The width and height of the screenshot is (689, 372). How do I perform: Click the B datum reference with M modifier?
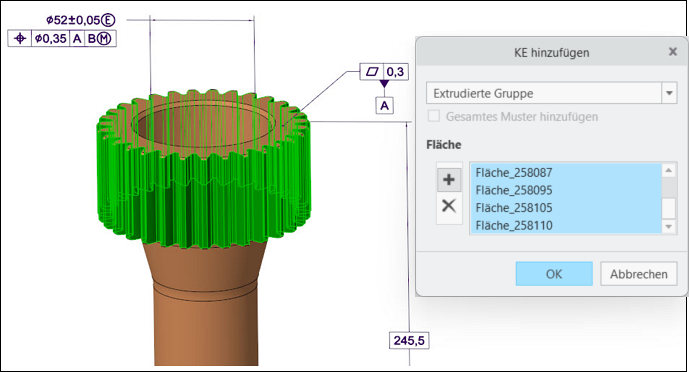tap(100, 39)
